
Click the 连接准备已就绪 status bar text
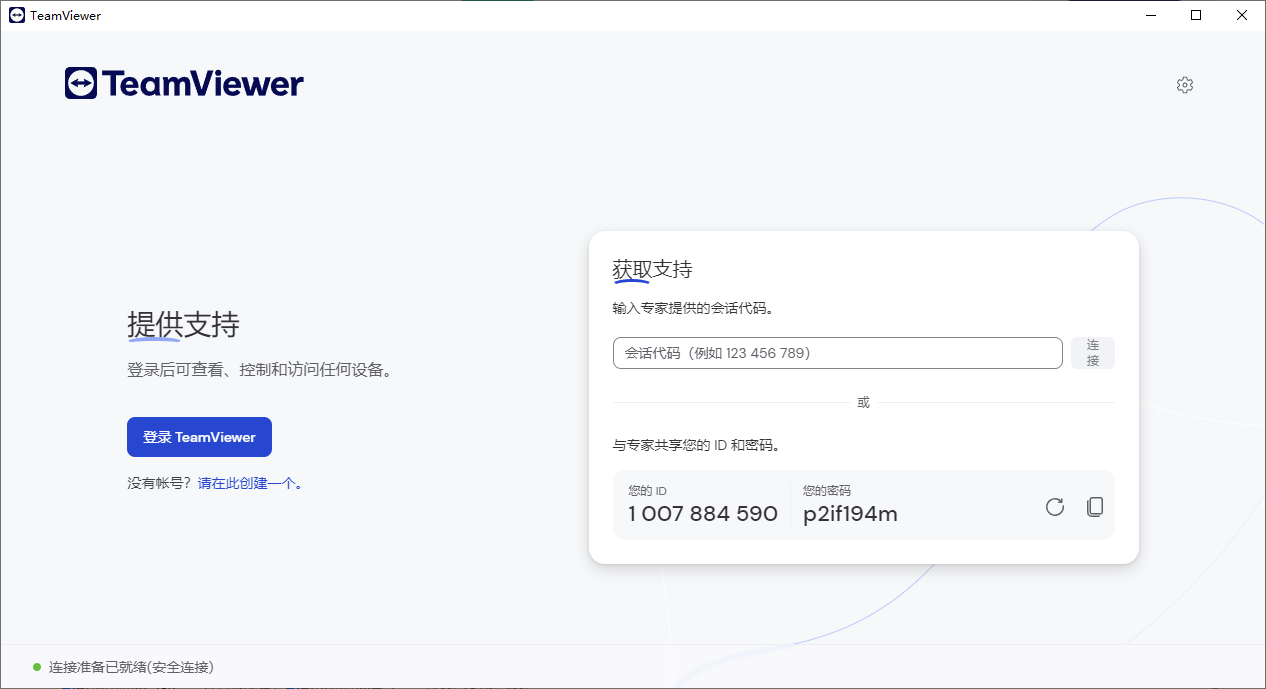click(131, 667)
